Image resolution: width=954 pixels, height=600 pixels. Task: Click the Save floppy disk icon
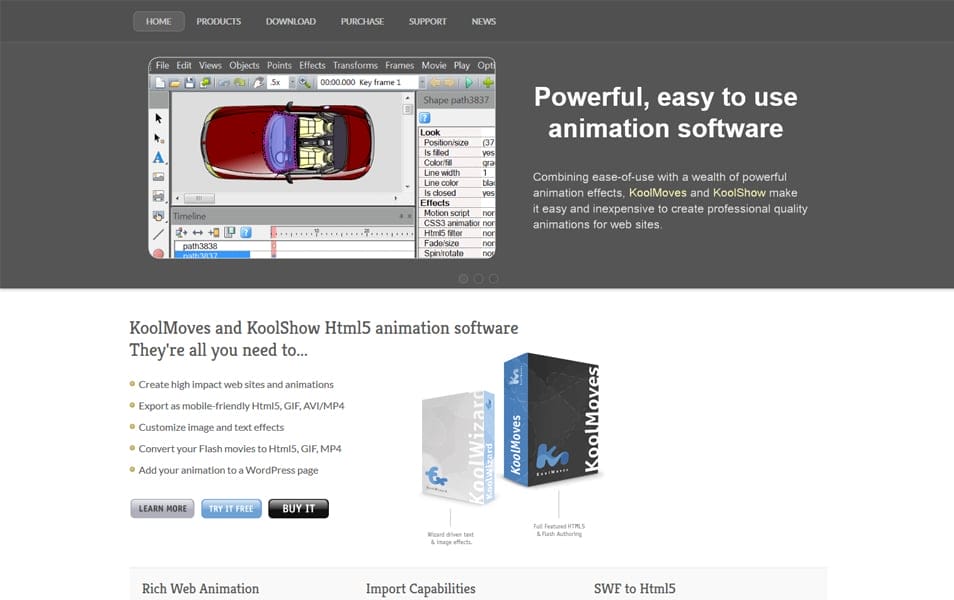click(x=190, y=83)
